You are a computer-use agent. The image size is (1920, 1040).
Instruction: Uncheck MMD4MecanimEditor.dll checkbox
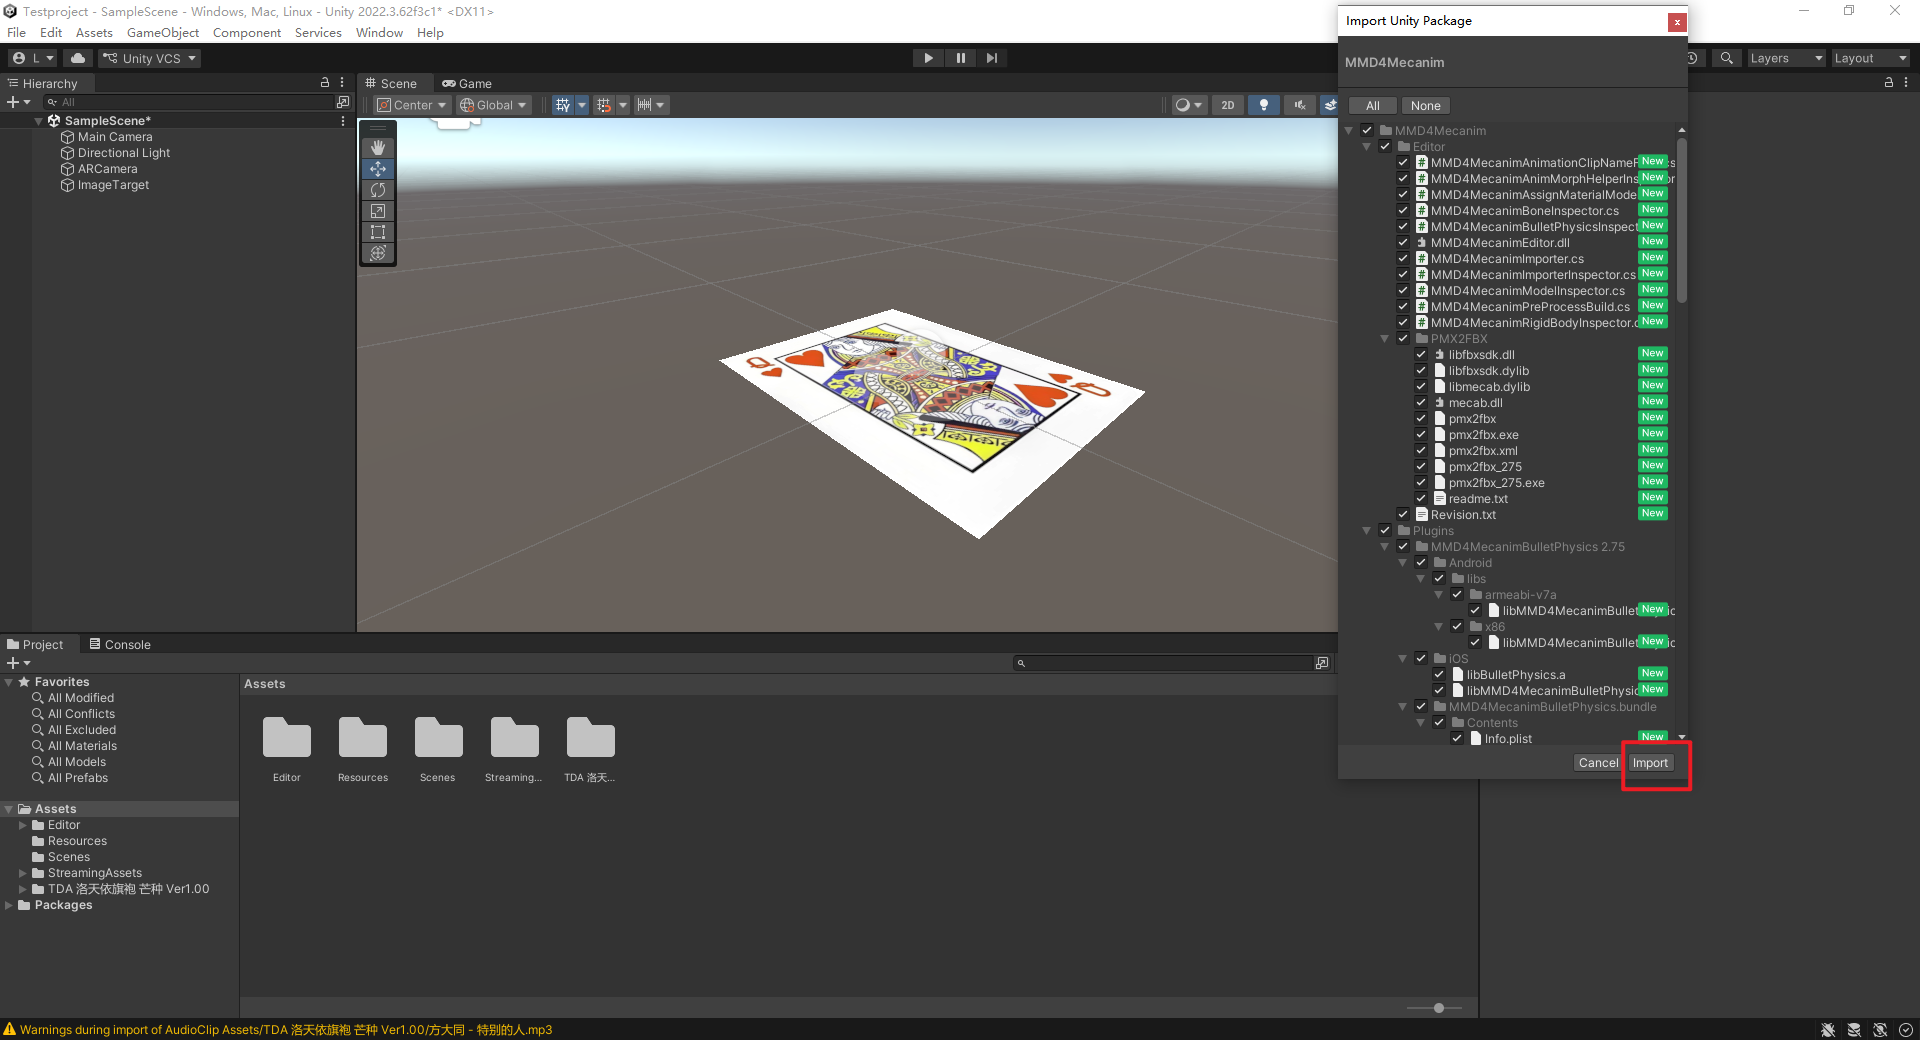[x=1403, y=243]
